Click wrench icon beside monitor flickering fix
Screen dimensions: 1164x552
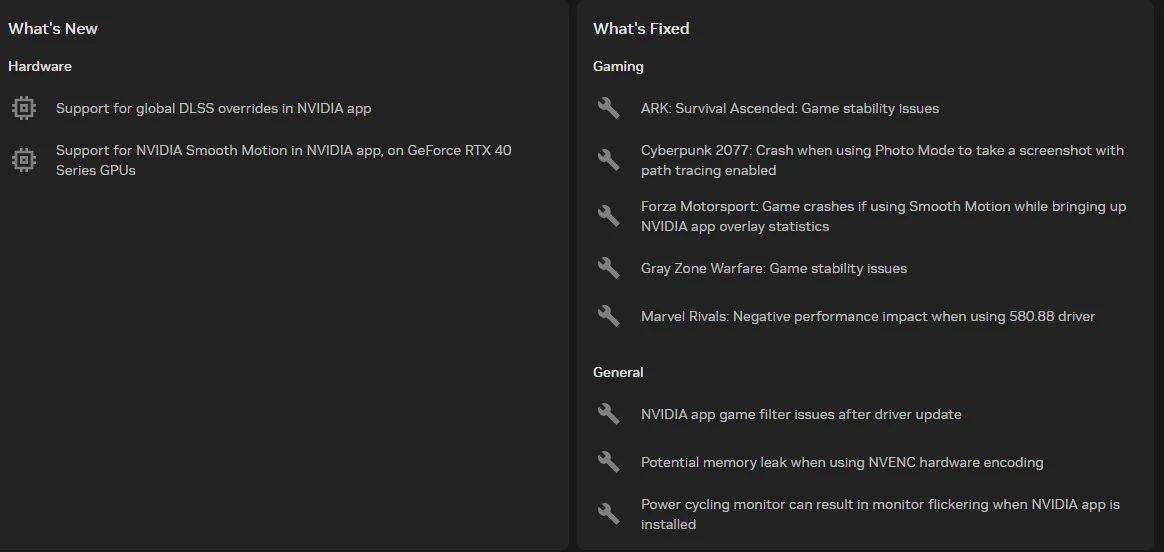pyautogui.click(x=608, y=514)
